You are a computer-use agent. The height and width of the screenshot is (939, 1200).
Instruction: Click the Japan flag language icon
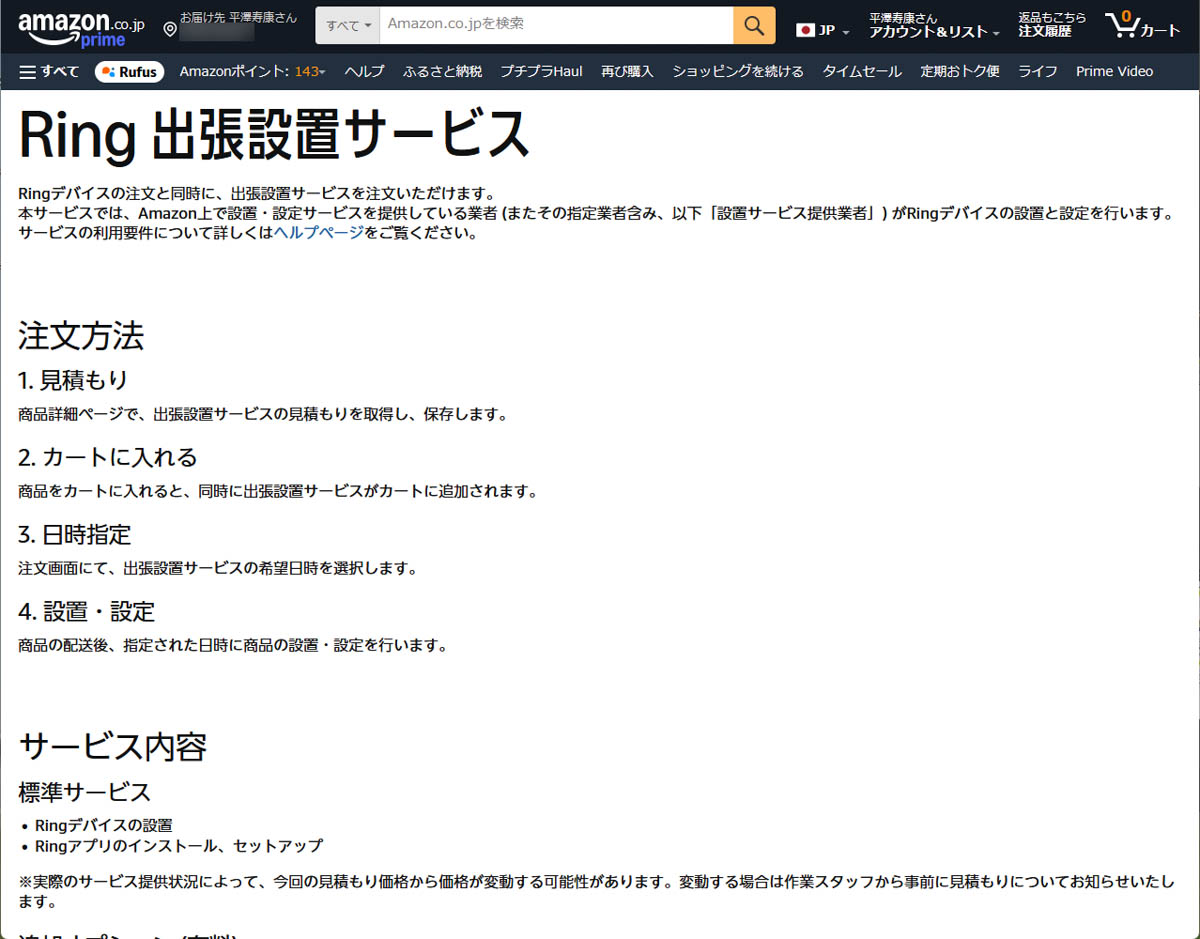pos(805,30)
